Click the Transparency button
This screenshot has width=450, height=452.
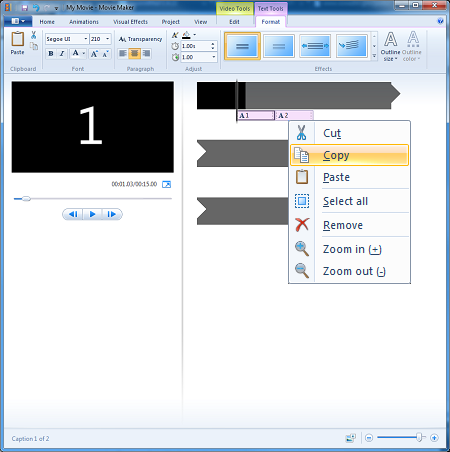click(x=140, y=39)
